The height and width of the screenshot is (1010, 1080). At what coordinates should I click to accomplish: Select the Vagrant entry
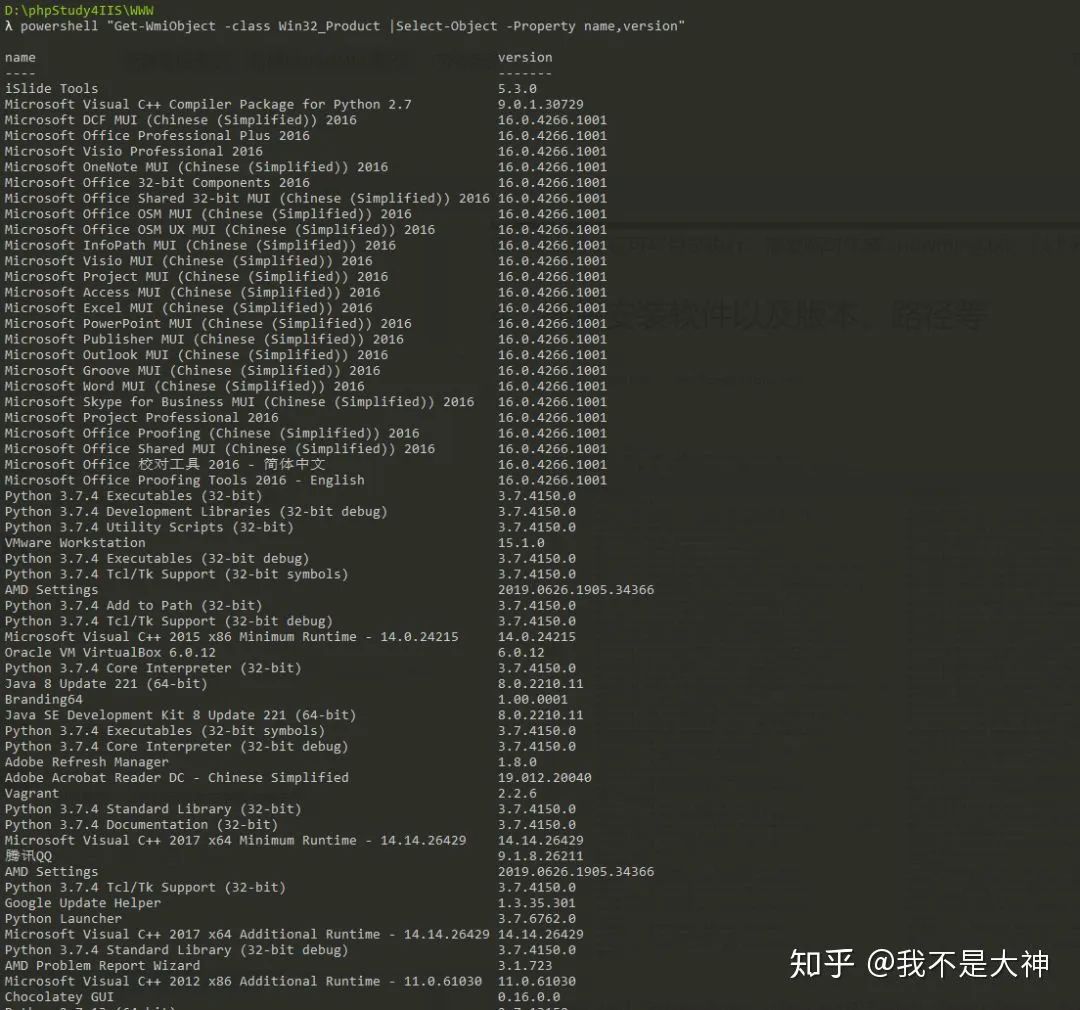31,793
